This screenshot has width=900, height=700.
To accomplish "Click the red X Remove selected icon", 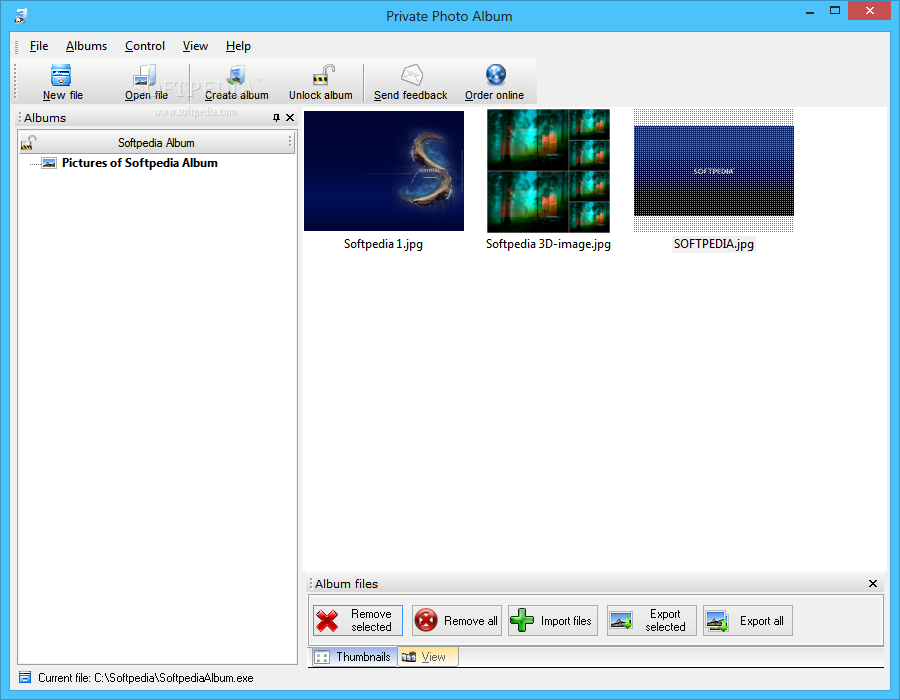I will (x=327, y=621).
